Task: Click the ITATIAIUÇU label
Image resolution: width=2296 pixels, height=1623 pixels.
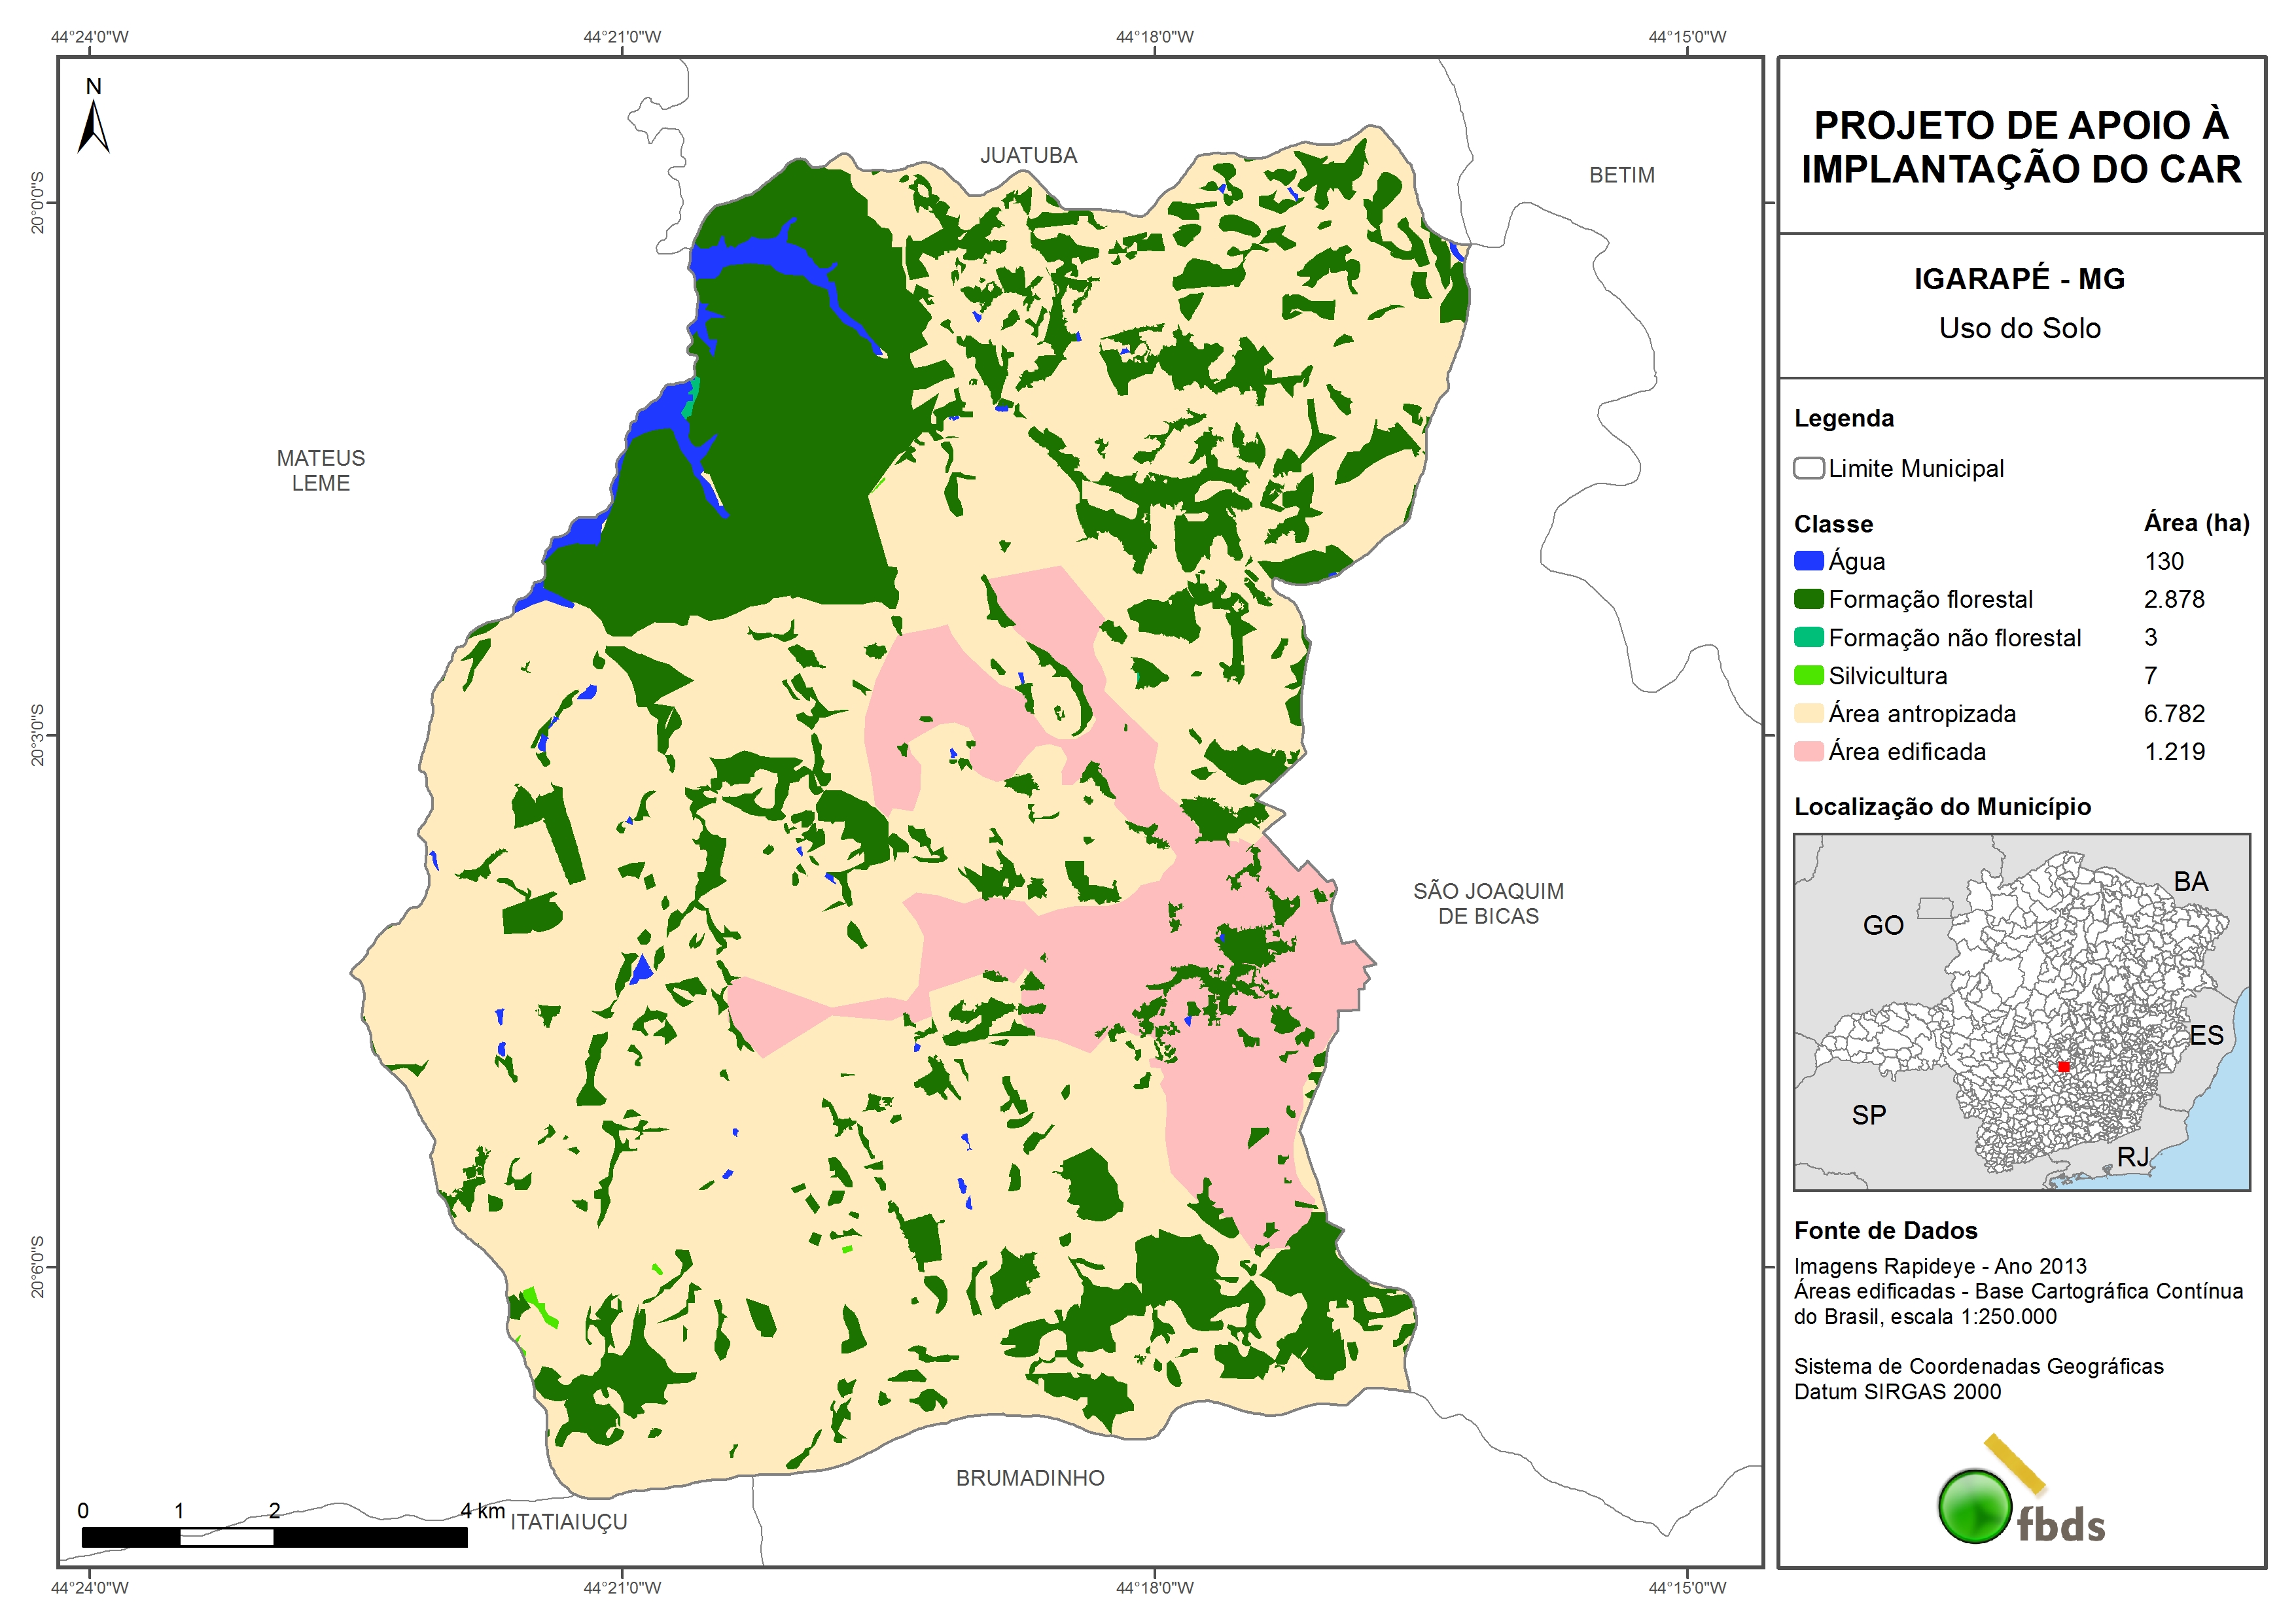Action: pyautogui.click(x=569, y=1522)
